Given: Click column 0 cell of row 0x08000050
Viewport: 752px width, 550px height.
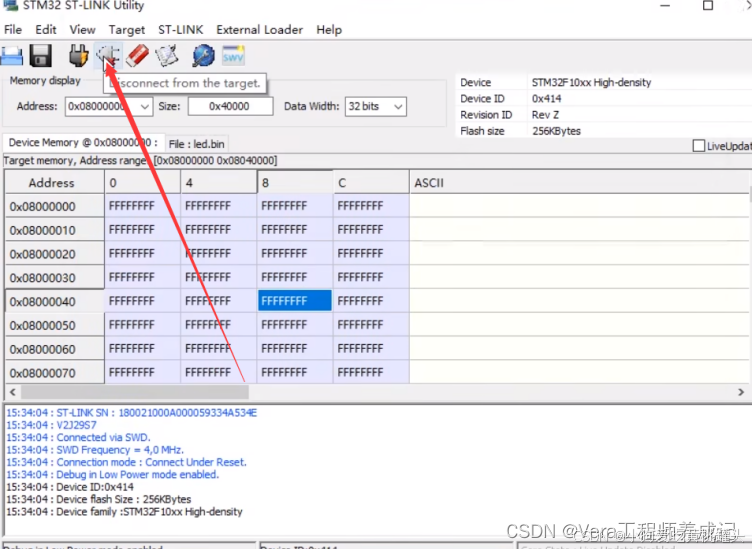Looking at the screenshot, I should 142,325.
